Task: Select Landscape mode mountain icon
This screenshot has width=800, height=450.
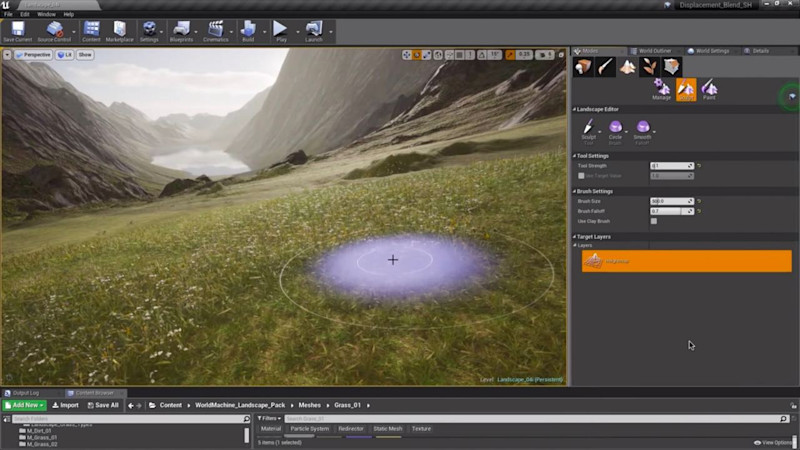Action: pyautogui.click(x=628, y=67)
